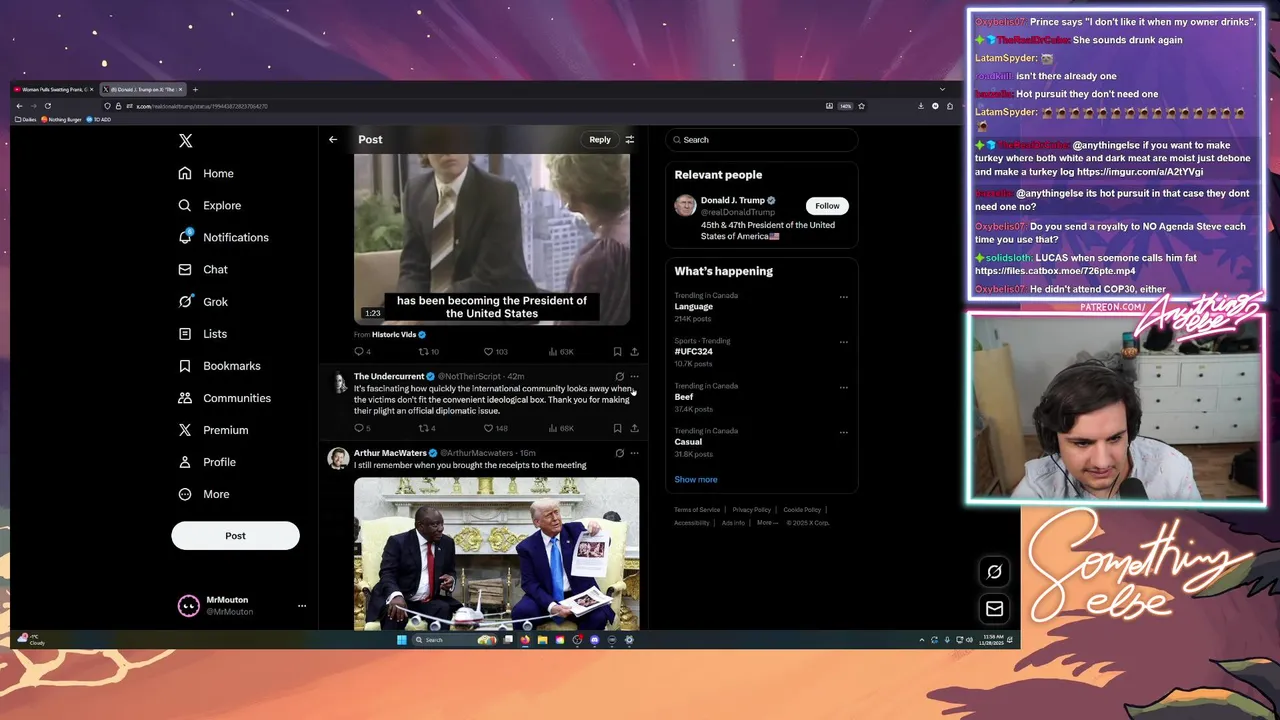
Task: Open a new browser tab
Action: (x=196, y=90)
